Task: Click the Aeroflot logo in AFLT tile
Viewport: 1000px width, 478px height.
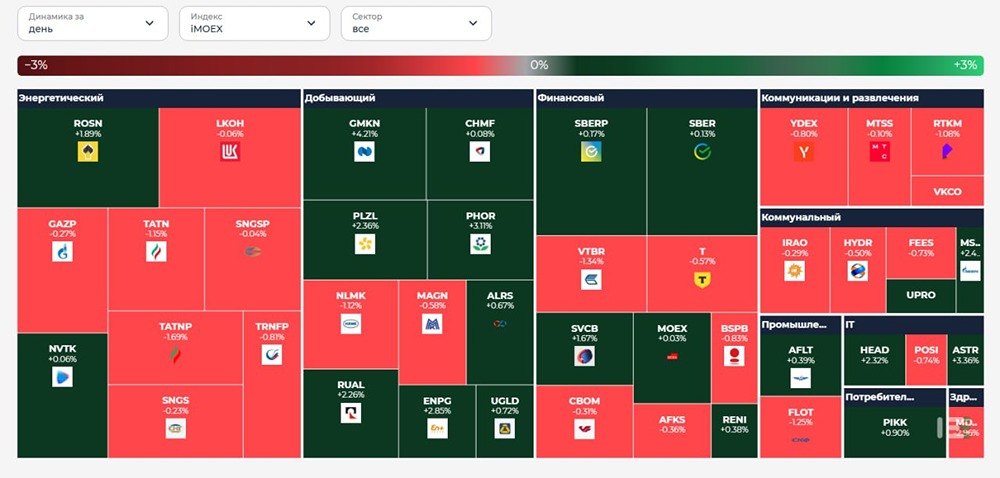Action: click(x=800, y=378)
